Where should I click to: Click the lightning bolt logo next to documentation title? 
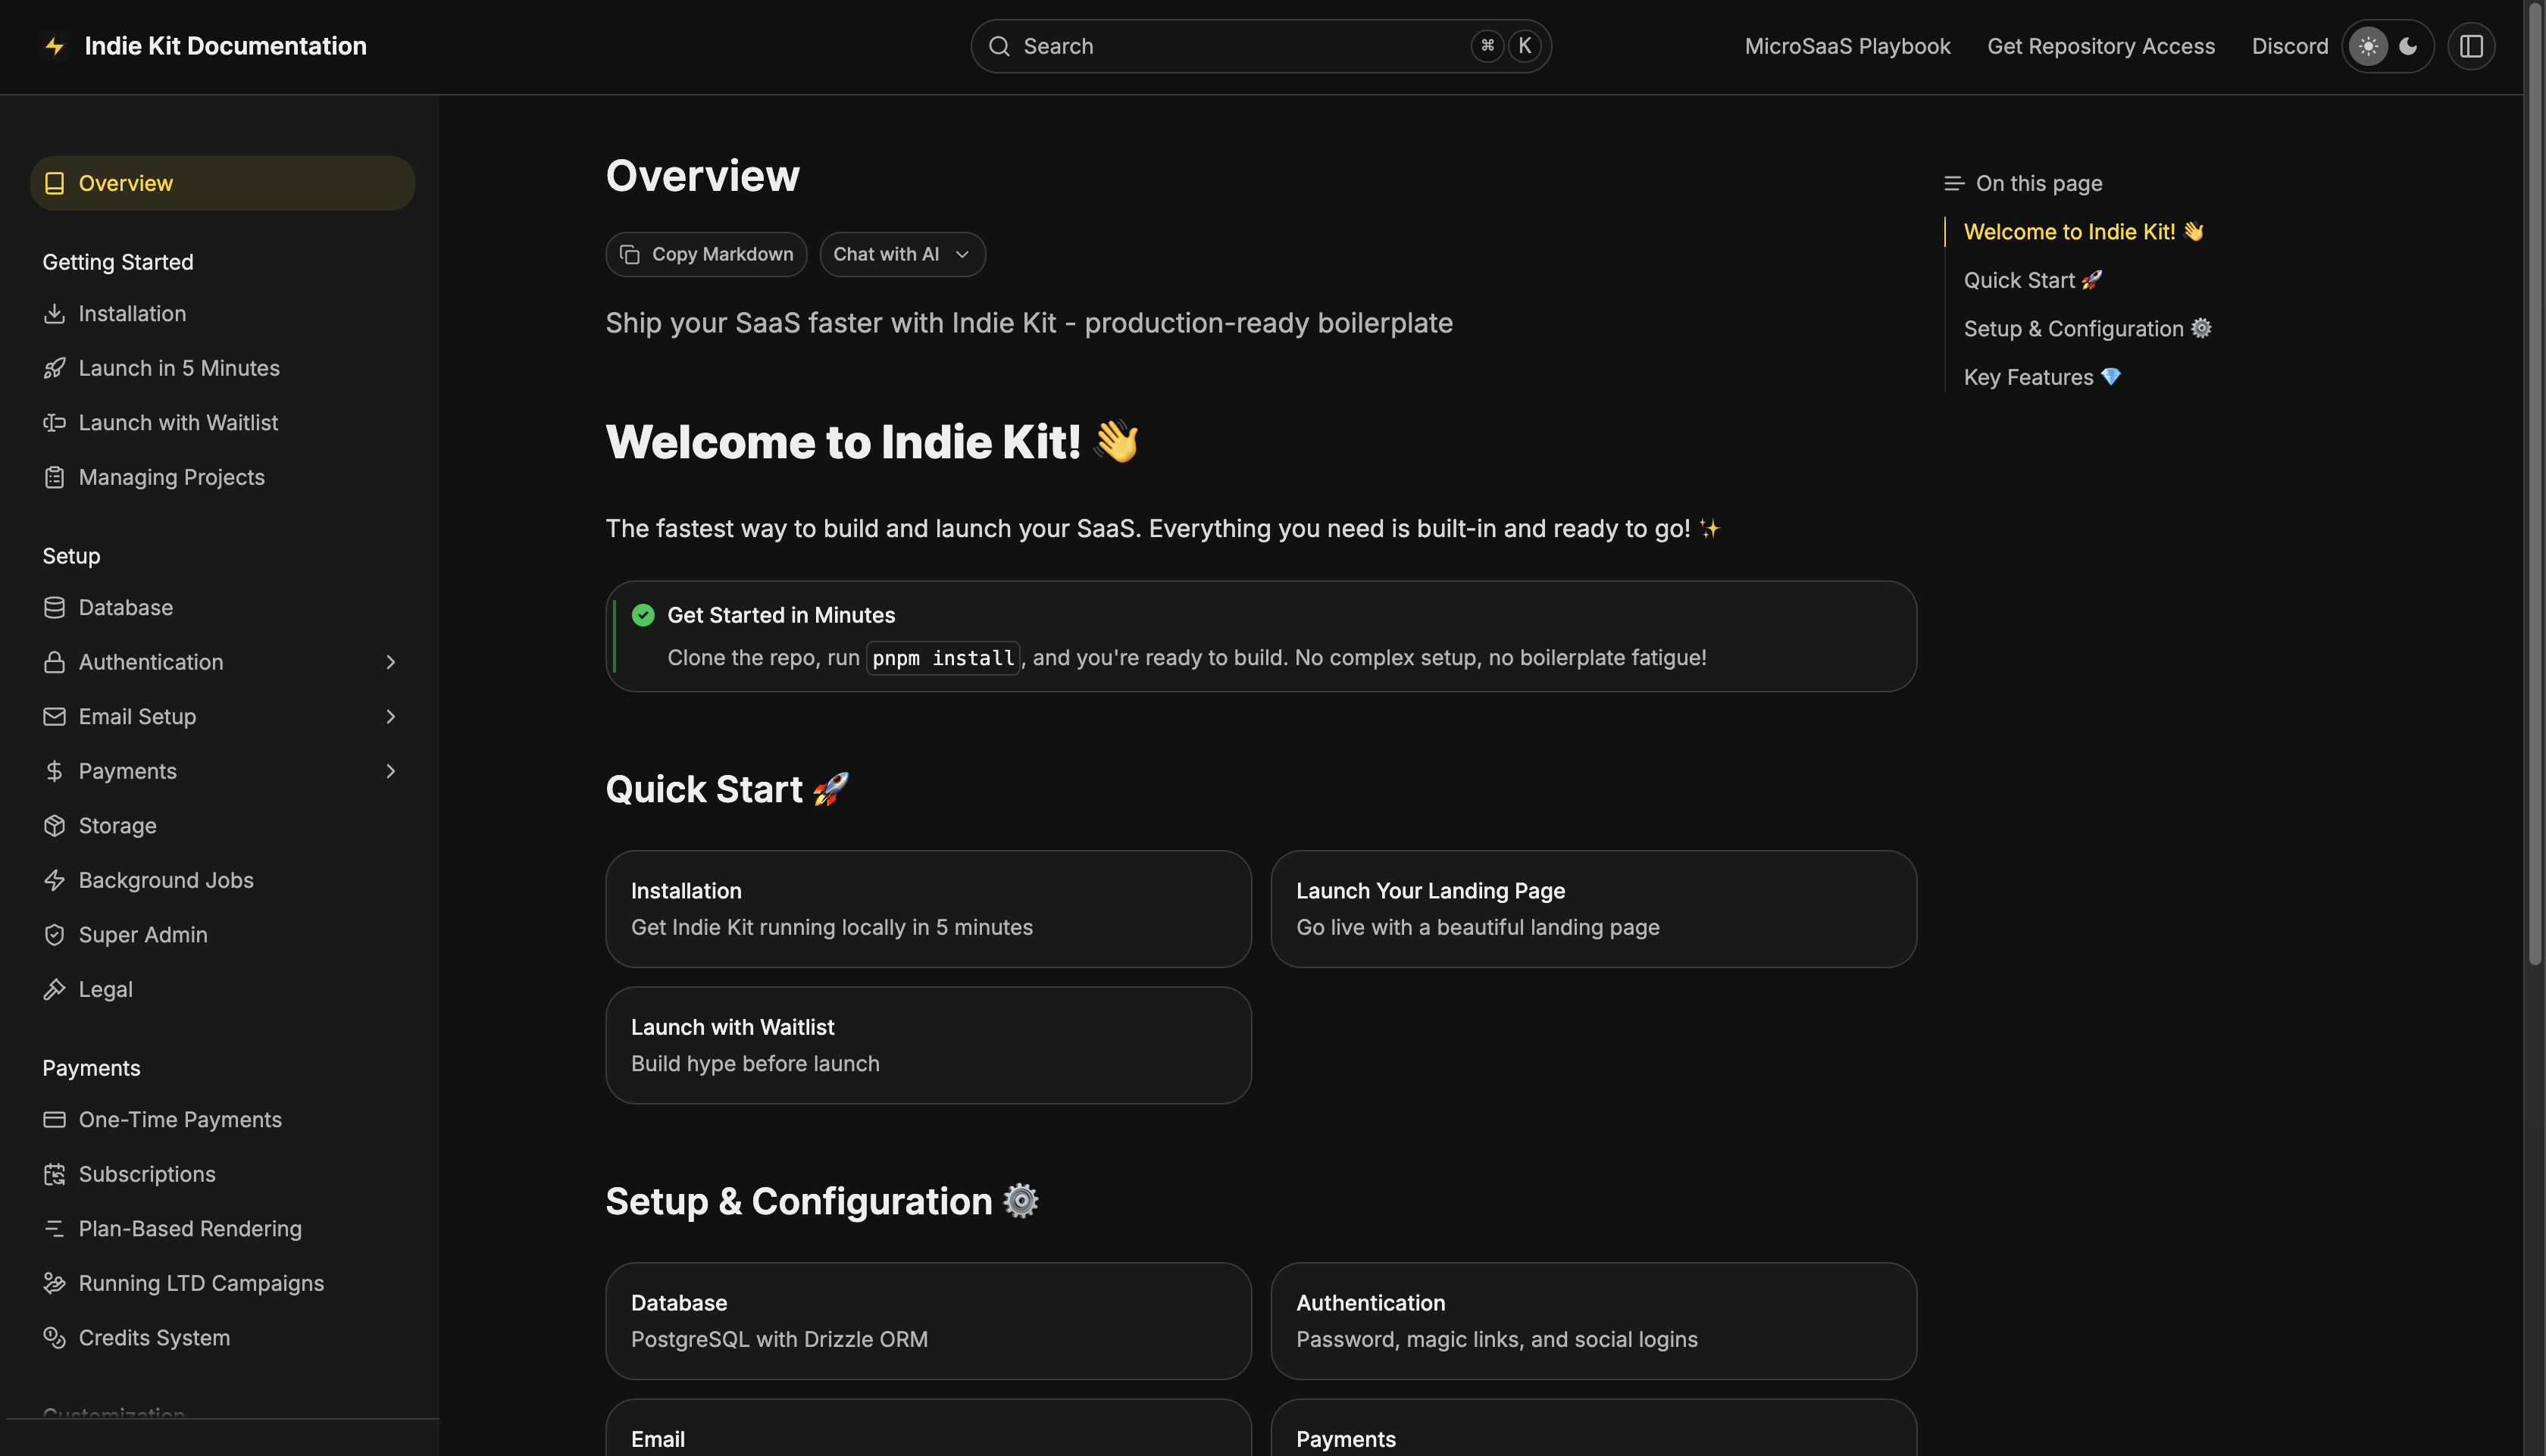(x=55, y=45)
